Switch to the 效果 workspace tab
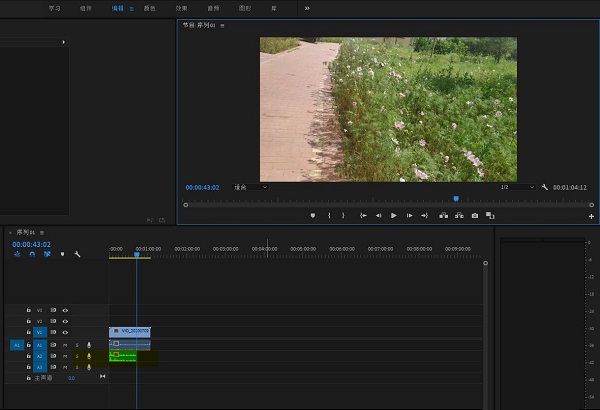 pos(181,7)
